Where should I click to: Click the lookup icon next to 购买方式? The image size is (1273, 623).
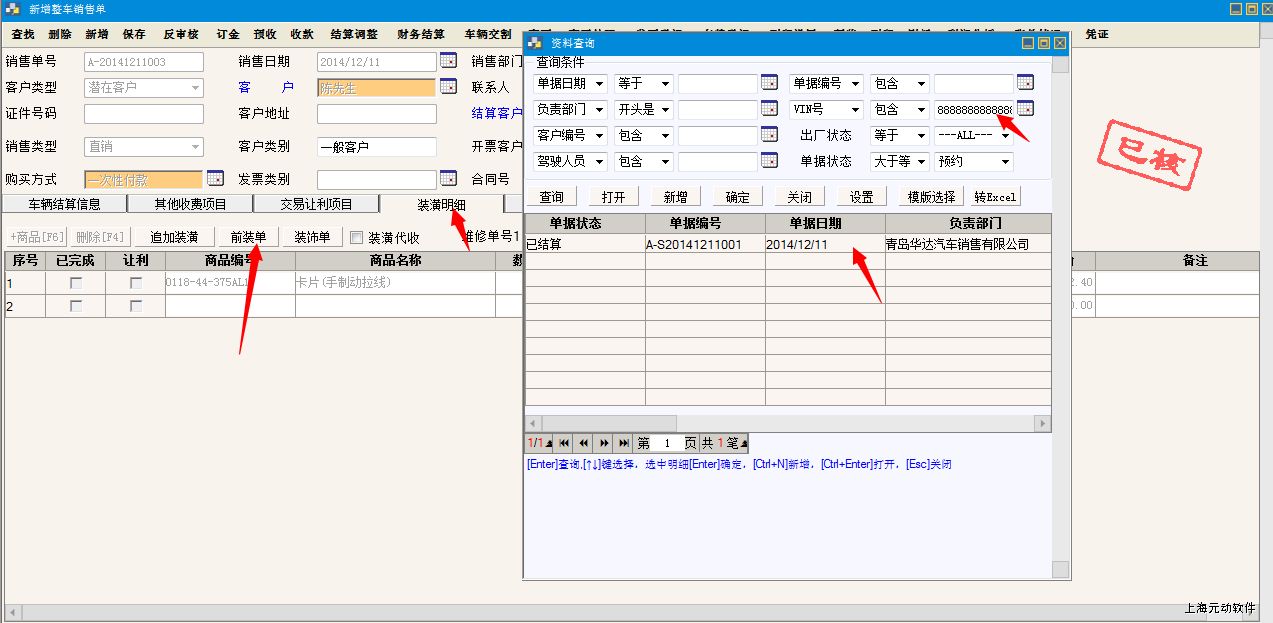pyautogui.click(x=215, y=179)
